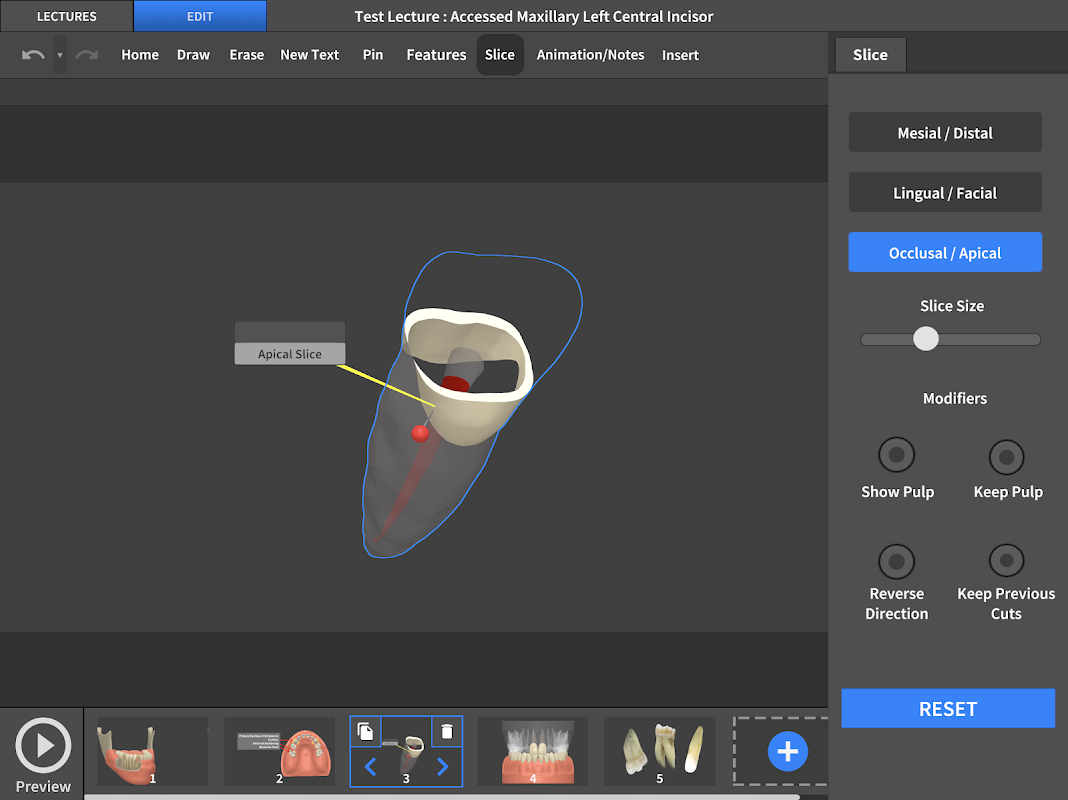Click the RESET button
The image size is (1068, 800).
[948, 708]
